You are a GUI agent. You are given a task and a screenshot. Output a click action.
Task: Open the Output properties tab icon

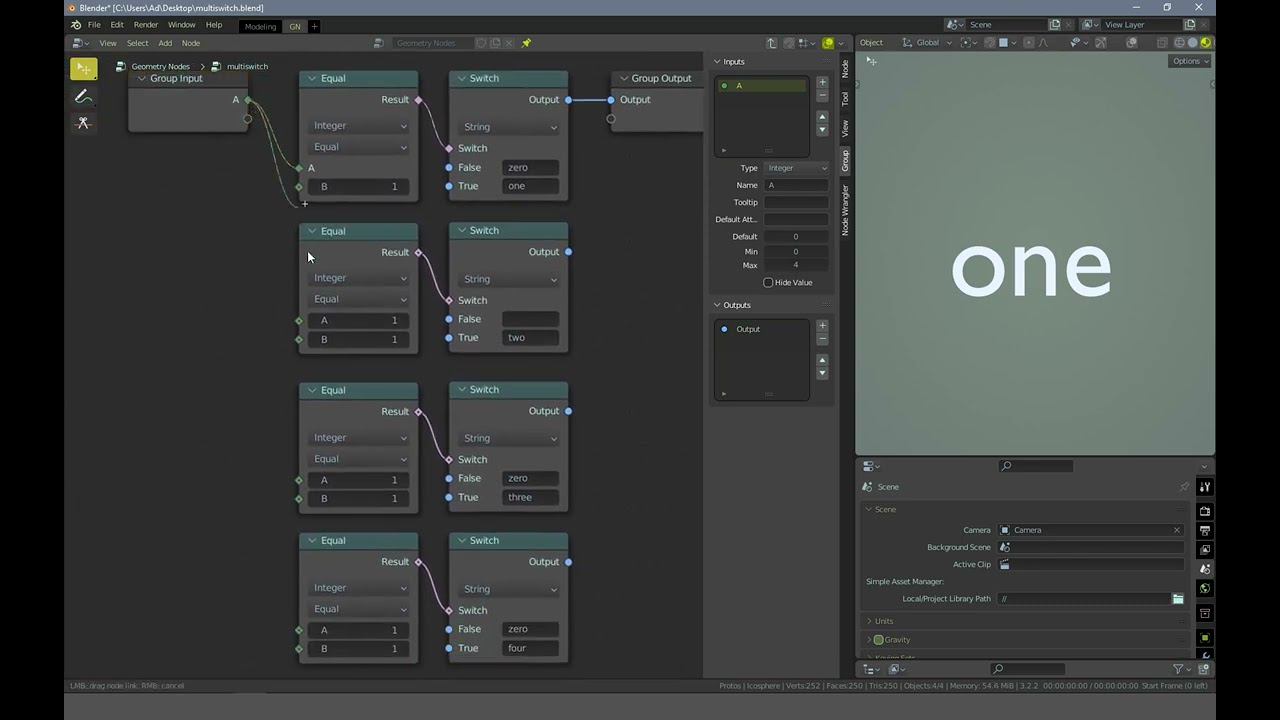(x=1205, y=531)
